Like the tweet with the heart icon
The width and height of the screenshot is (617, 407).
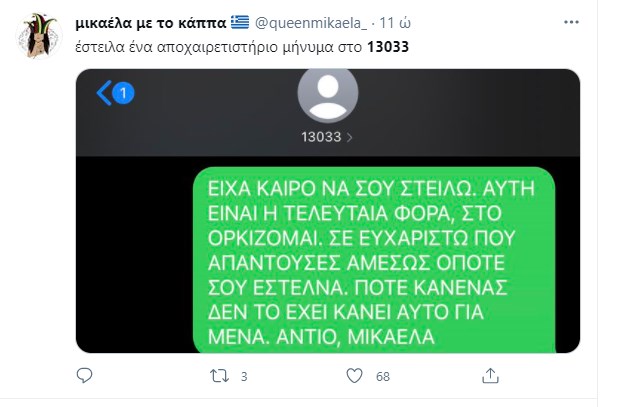click(355, 376)
